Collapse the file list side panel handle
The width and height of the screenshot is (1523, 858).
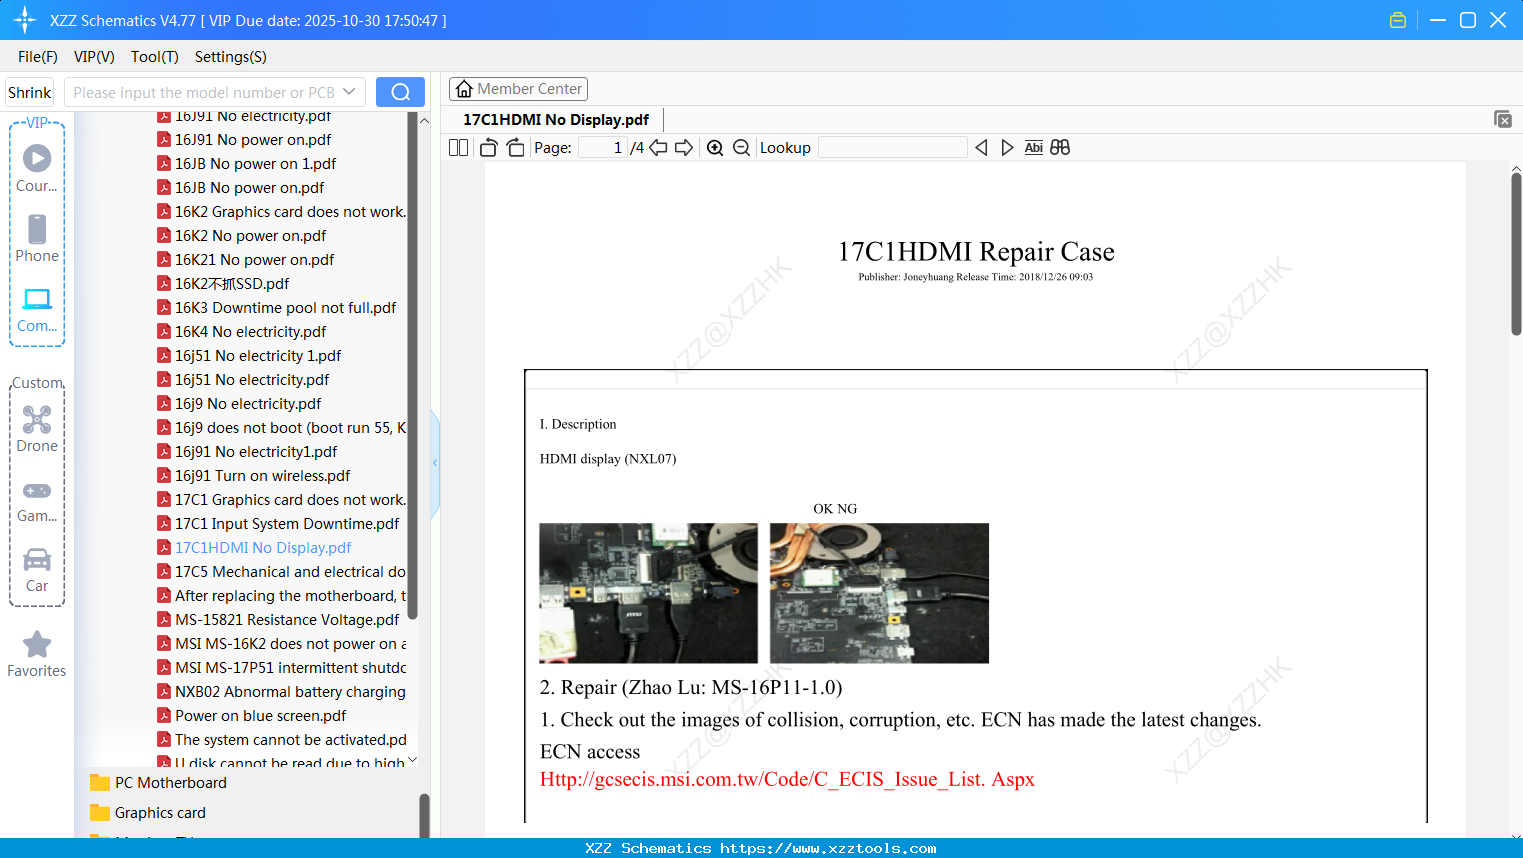click(435, 463)
